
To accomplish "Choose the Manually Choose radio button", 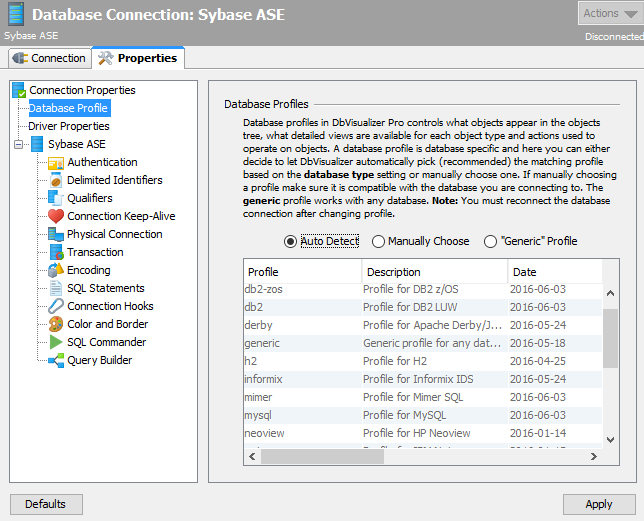I will (379, 241).
